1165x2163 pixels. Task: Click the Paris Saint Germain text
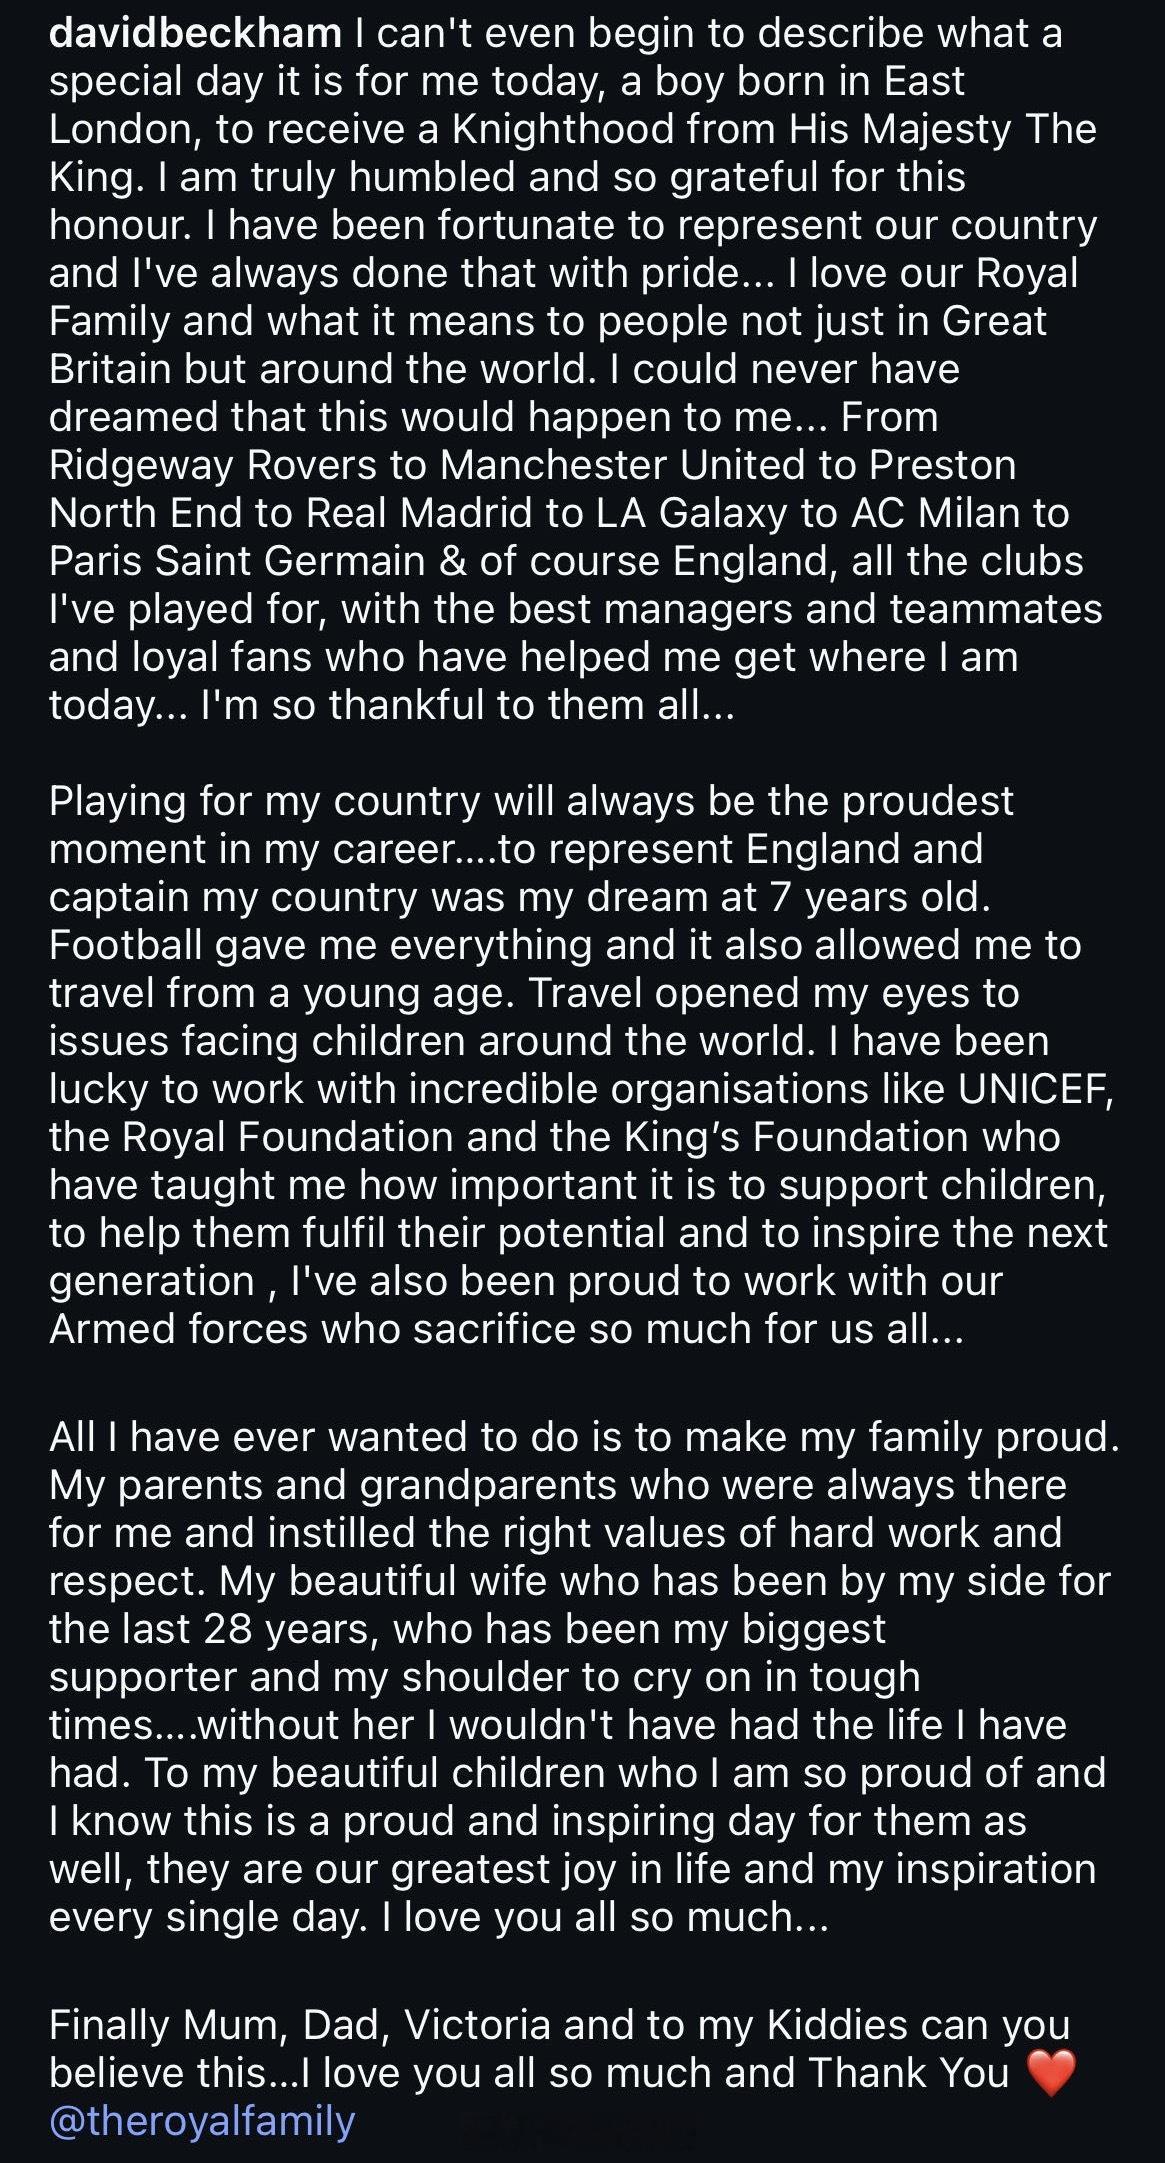(237, 561)
